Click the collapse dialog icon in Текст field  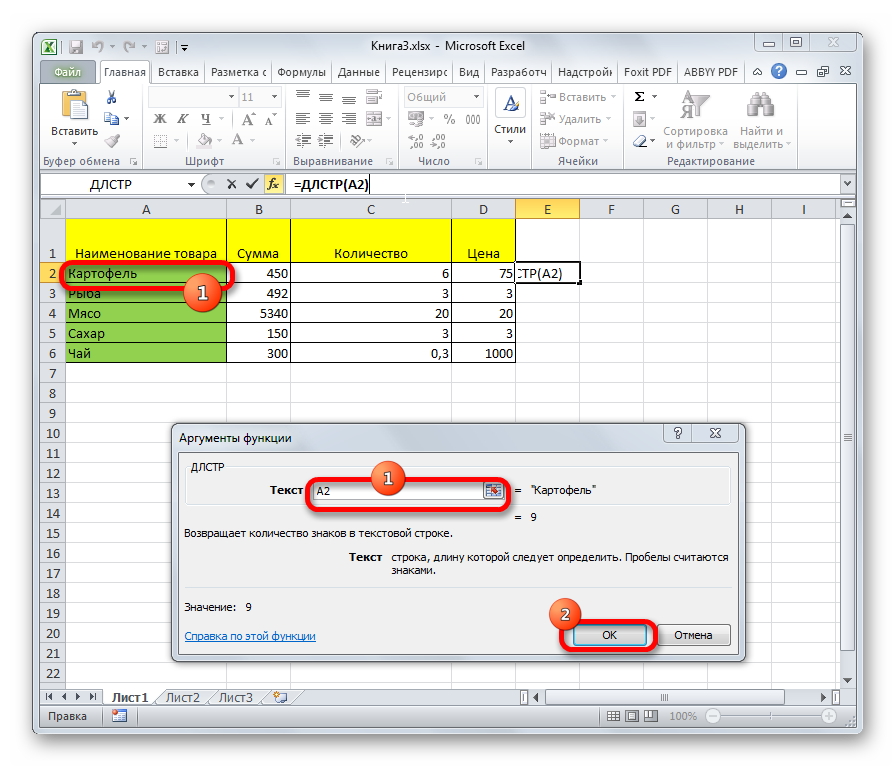(x=493, y=490)
